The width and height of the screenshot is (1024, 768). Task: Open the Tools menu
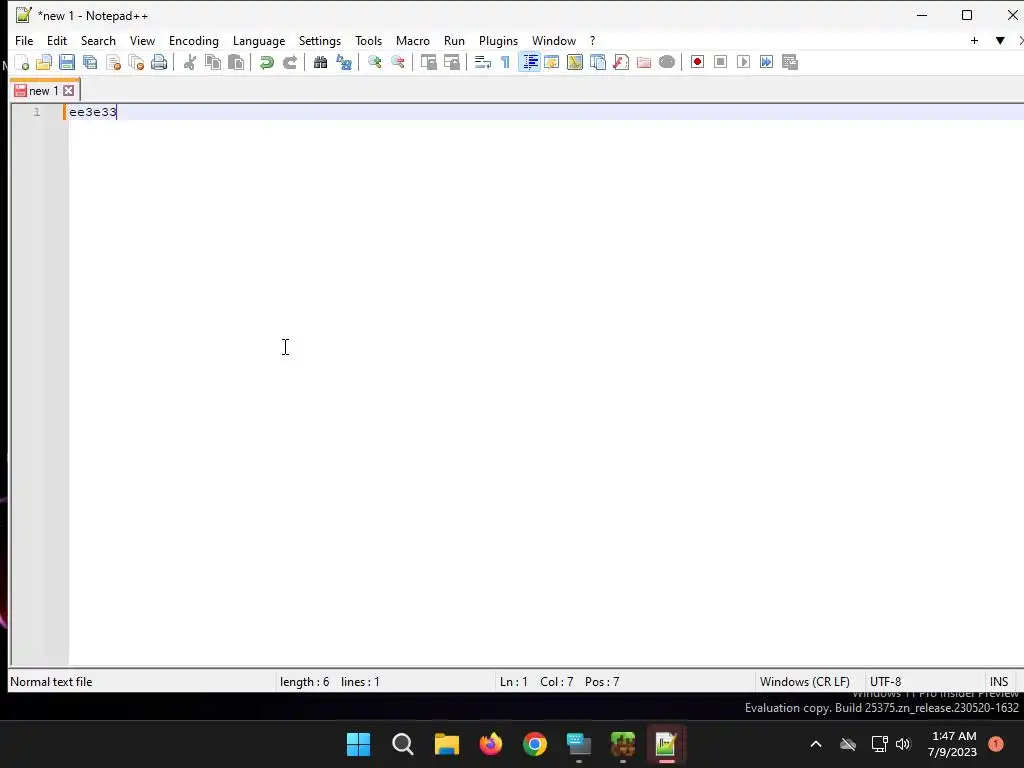(x=368, y=40)
